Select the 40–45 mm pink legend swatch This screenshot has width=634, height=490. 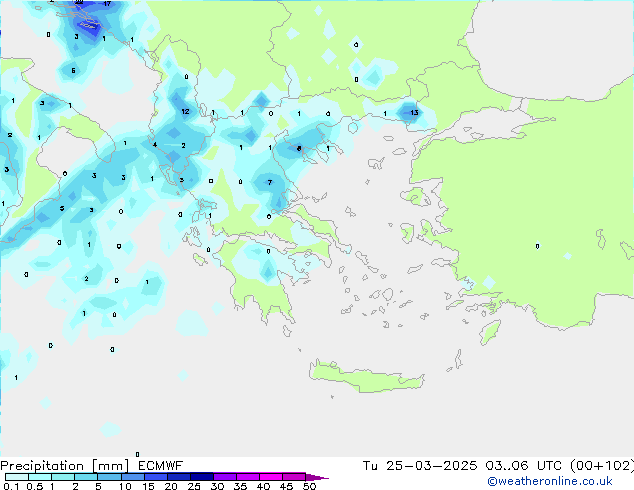(271, 477)
